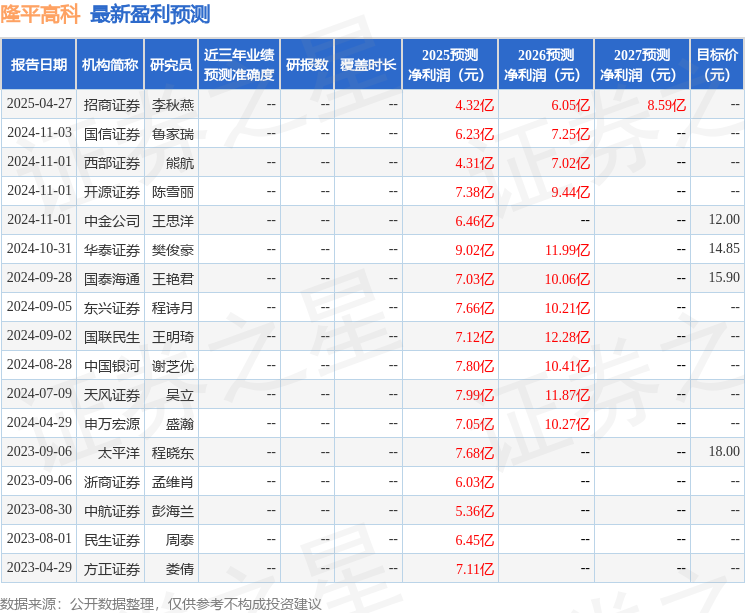The width and height of the screenshot is (745, 613).
Task: Click the 12.00 target price
Action: point(724,220)
